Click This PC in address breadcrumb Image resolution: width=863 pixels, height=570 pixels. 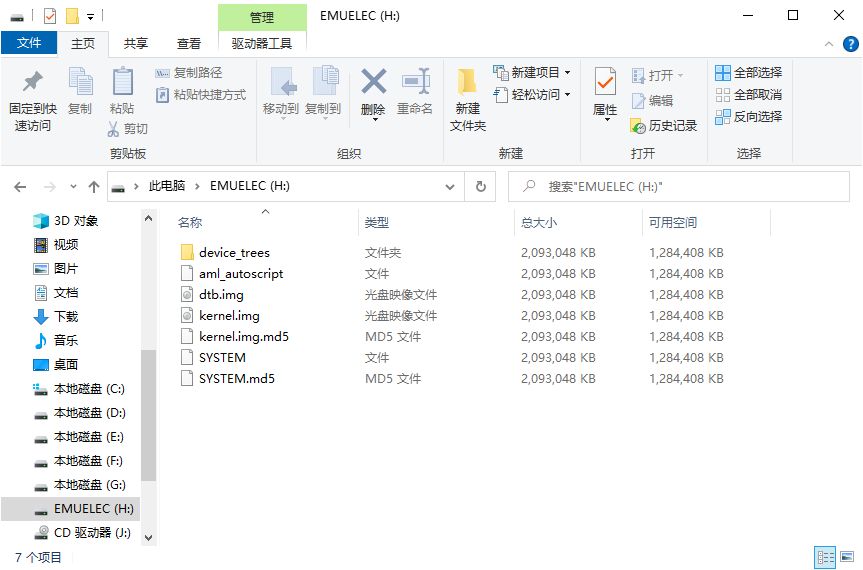(x=167, y=186)
